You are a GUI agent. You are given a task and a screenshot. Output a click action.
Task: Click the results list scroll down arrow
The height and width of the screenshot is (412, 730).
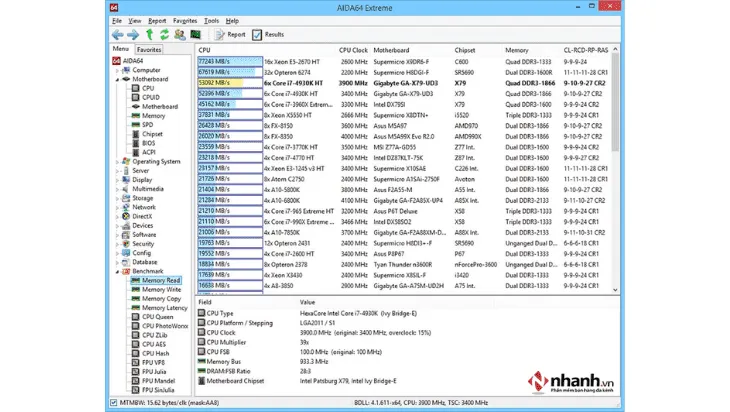coord(615,290)
